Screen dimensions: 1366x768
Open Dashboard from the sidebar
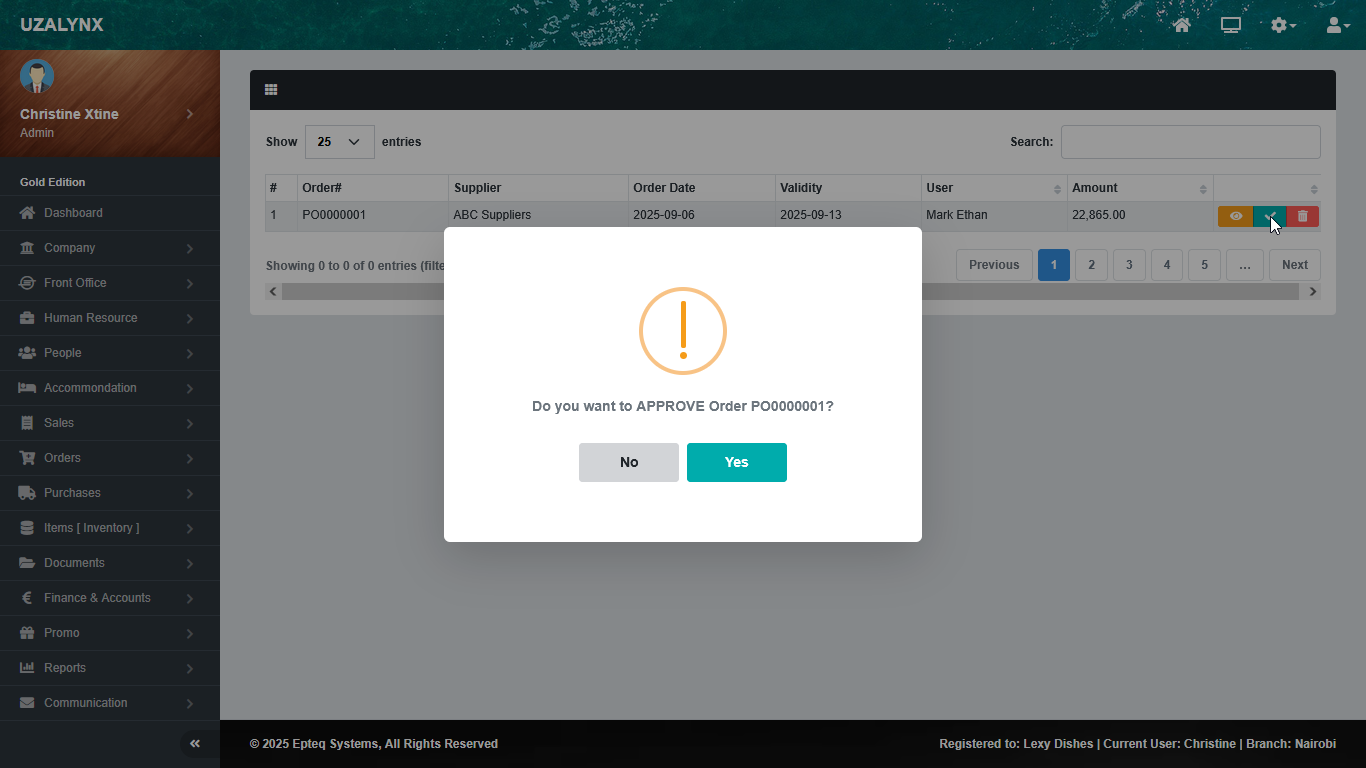(x=73, y=213)
